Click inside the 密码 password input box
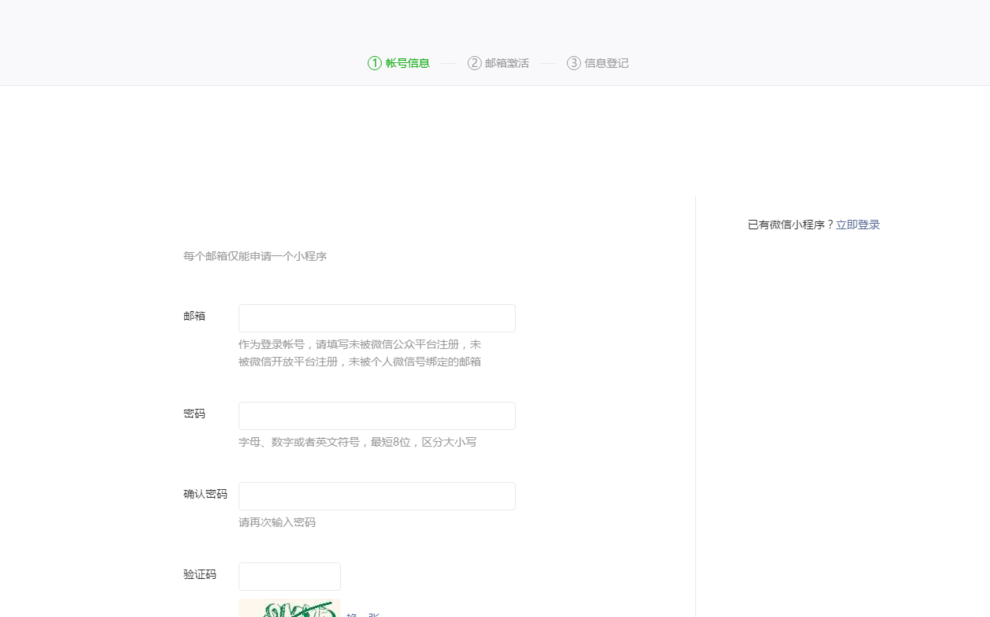This screenshot has height=617, width=990. click(x=377, y=414)
